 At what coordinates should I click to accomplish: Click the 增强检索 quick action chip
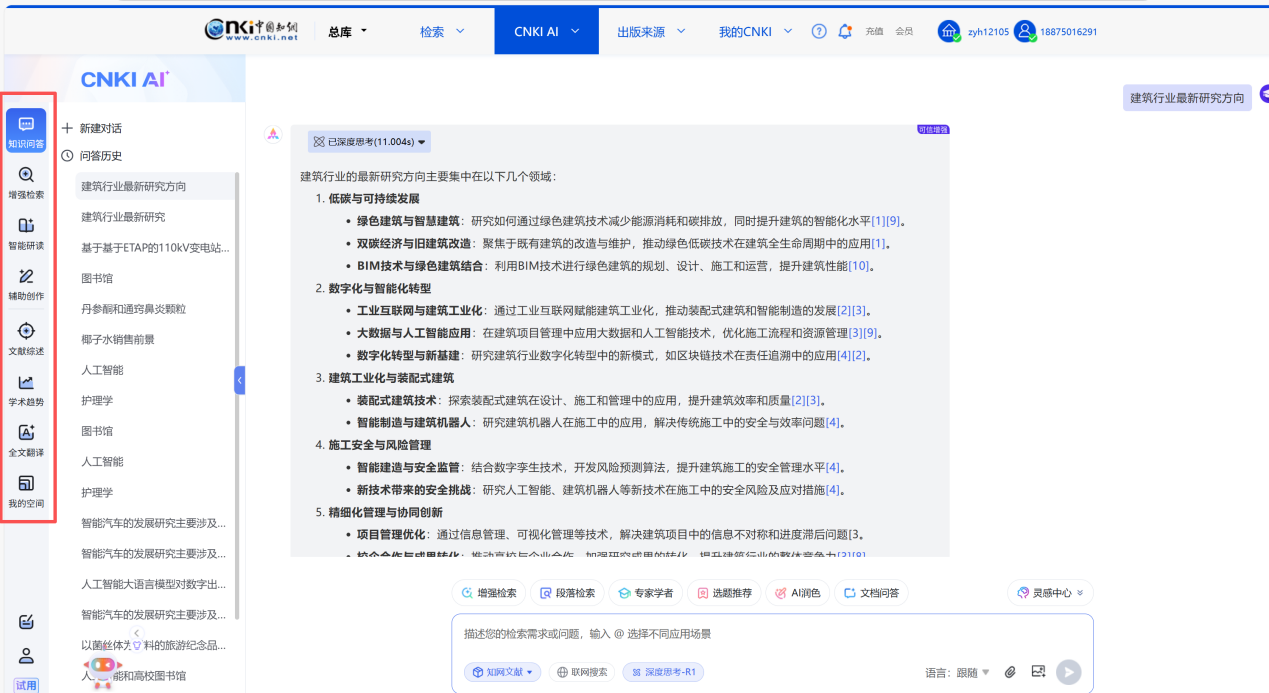489,593
